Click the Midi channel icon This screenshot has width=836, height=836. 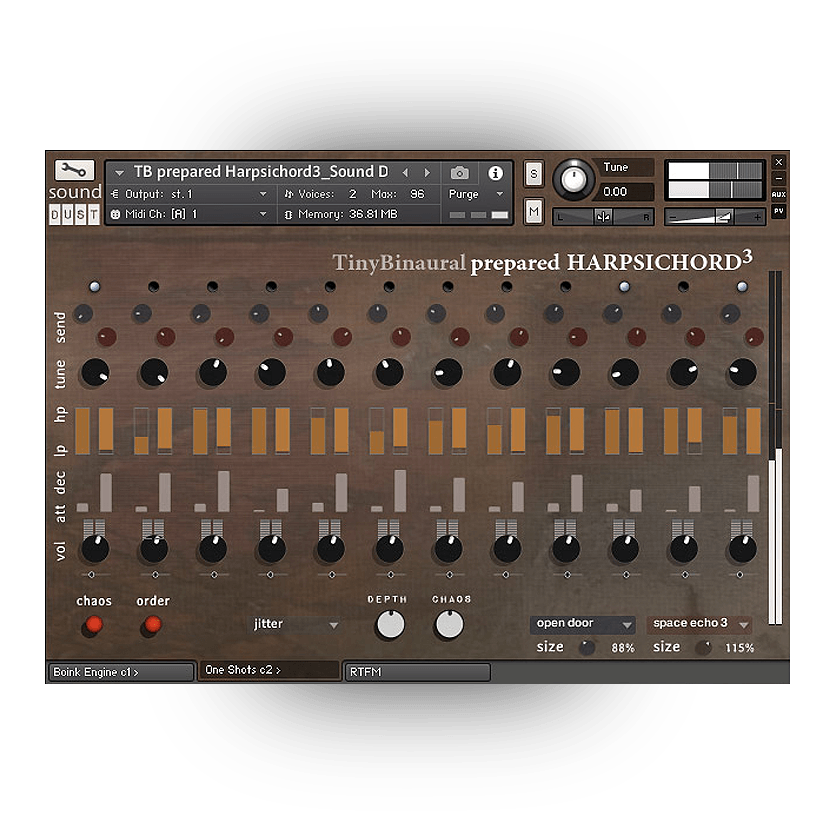(x=115, y=214)
